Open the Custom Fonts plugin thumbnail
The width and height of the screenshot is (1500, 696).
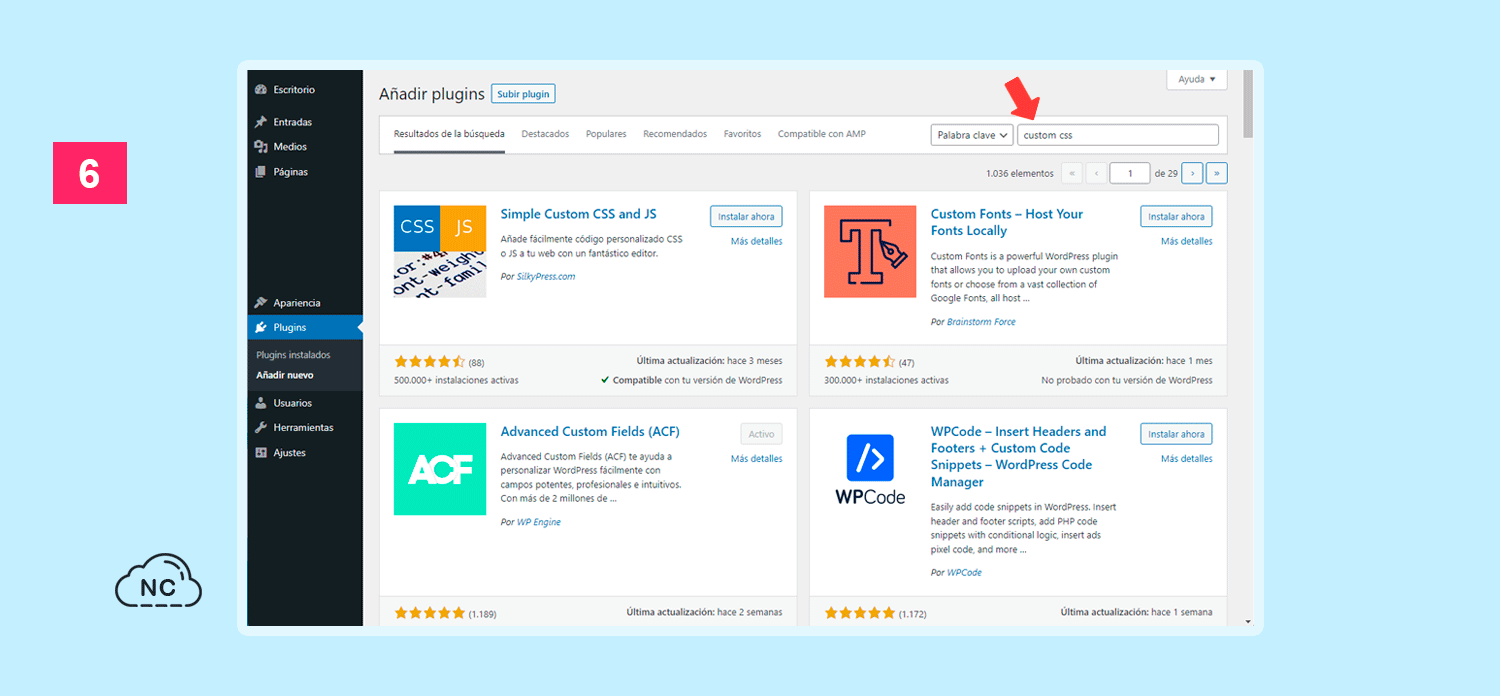coord(870,252)
